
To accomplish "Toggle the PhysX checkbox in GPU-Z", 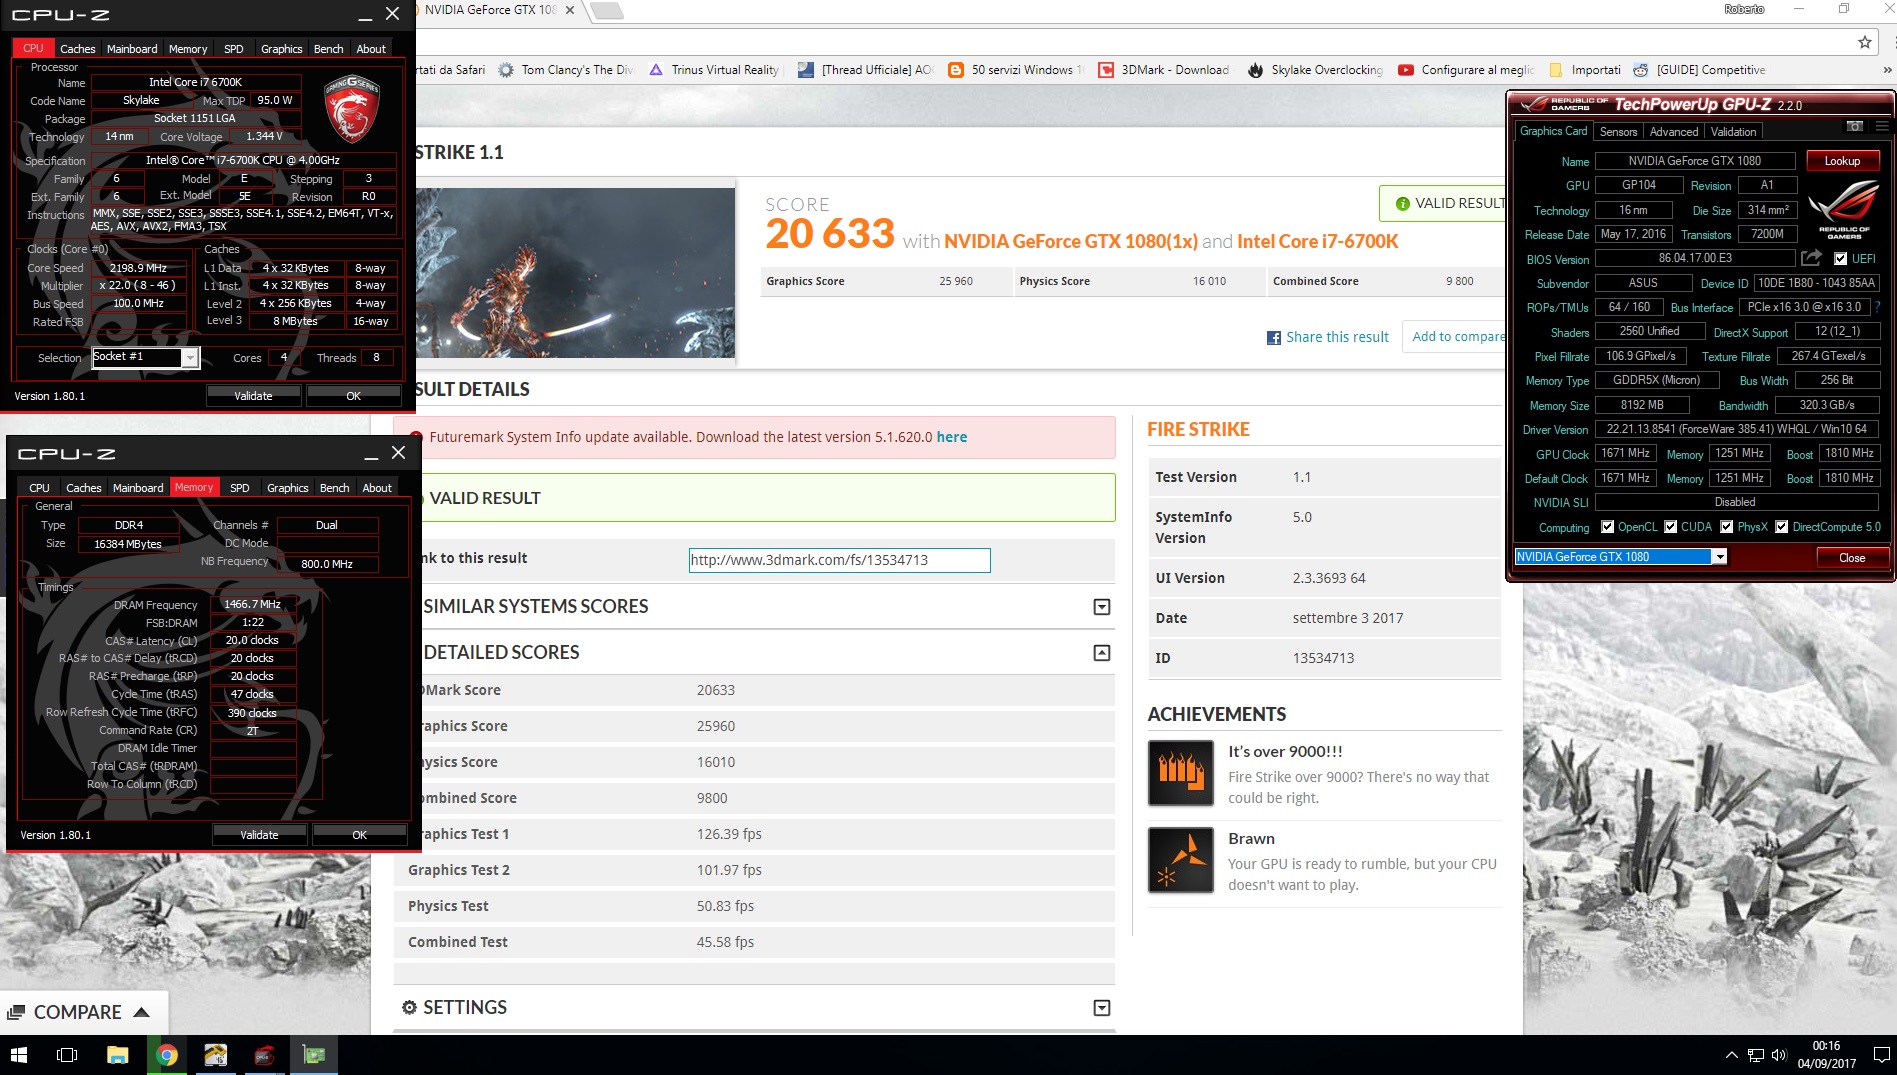I will tap(1726, 527).
